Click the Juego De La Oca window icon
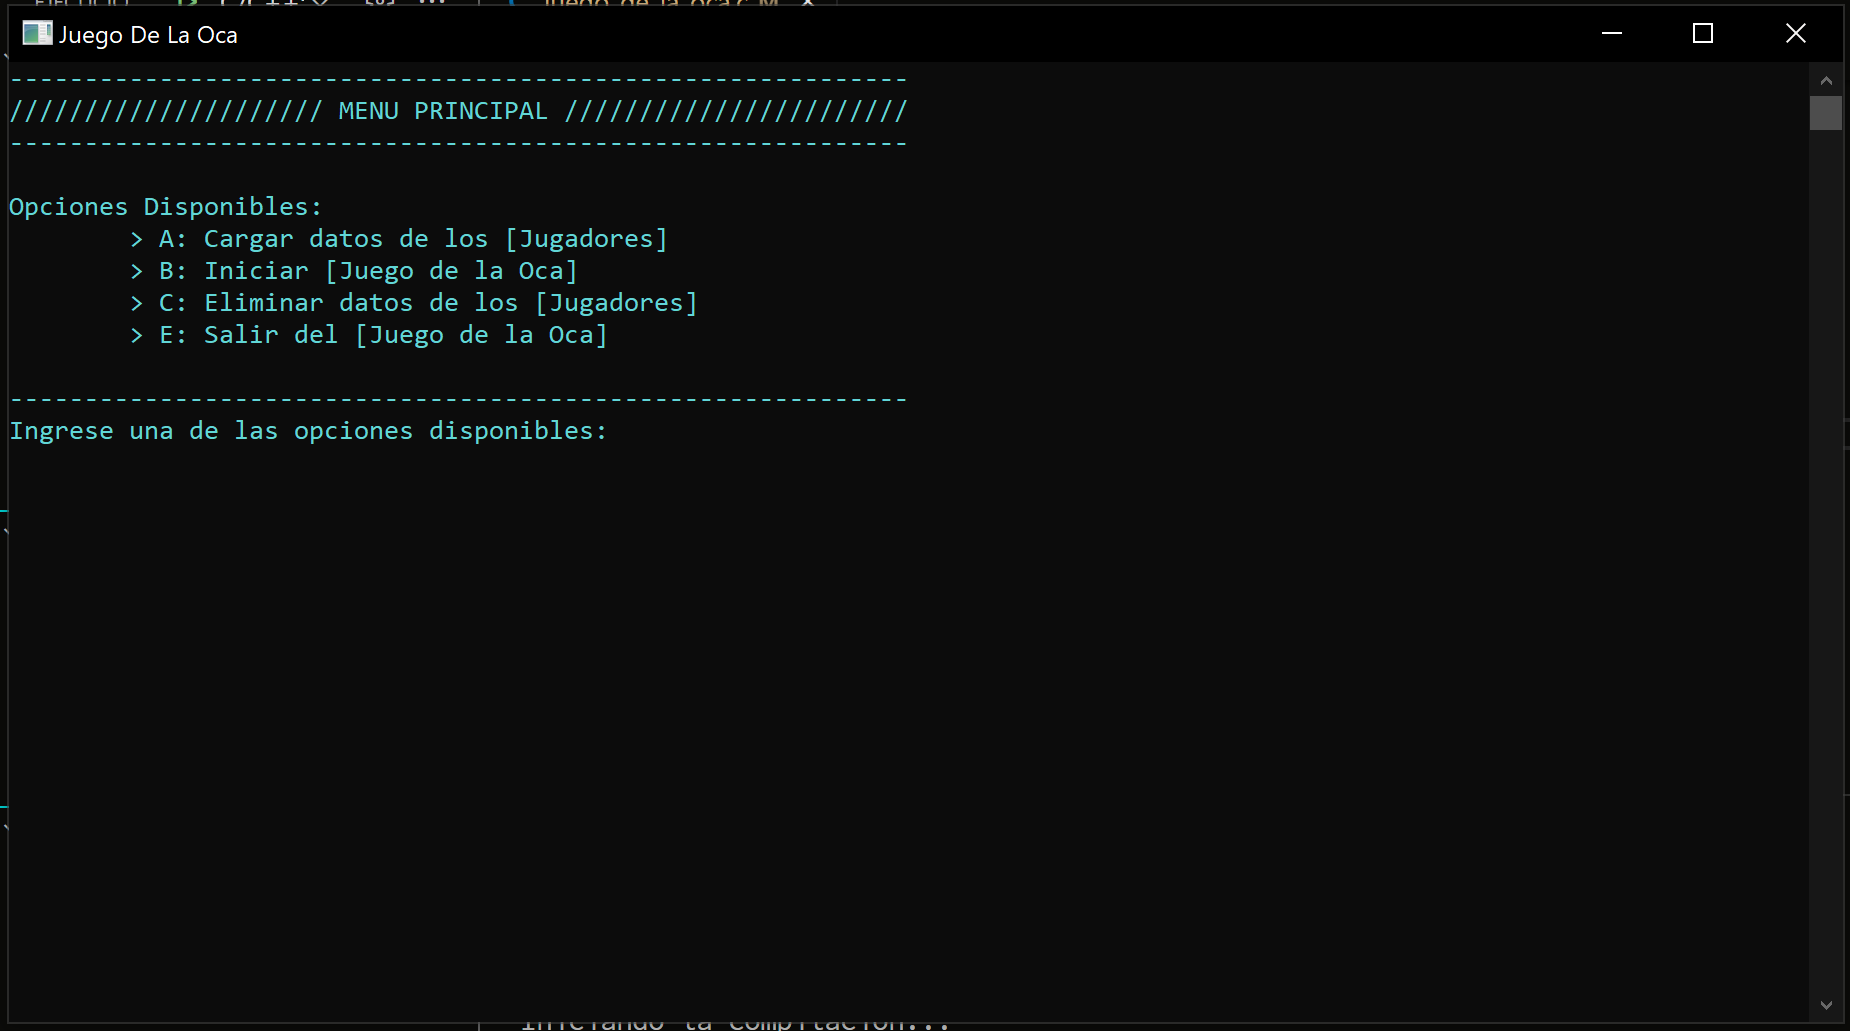Image resolution: width=1850 pixels, height=1031 pixels. pos(37,33)
